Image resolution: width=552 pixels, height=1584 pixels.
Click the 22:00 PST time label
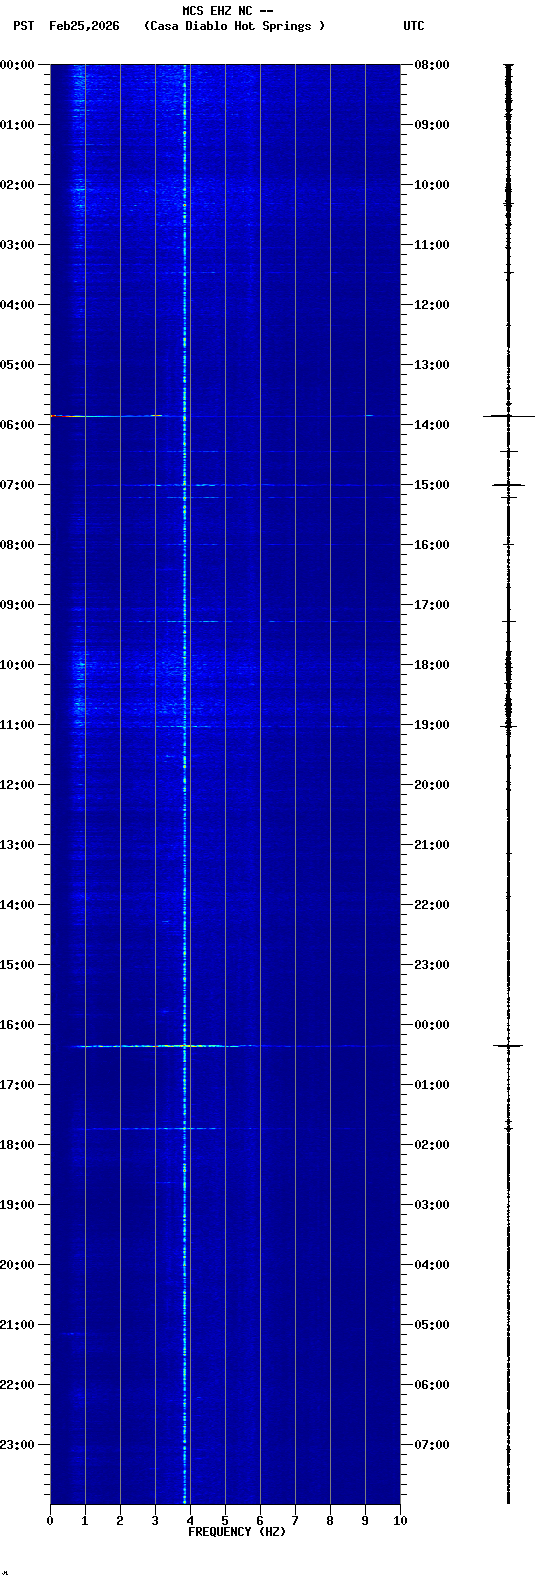pos(18,1385)
